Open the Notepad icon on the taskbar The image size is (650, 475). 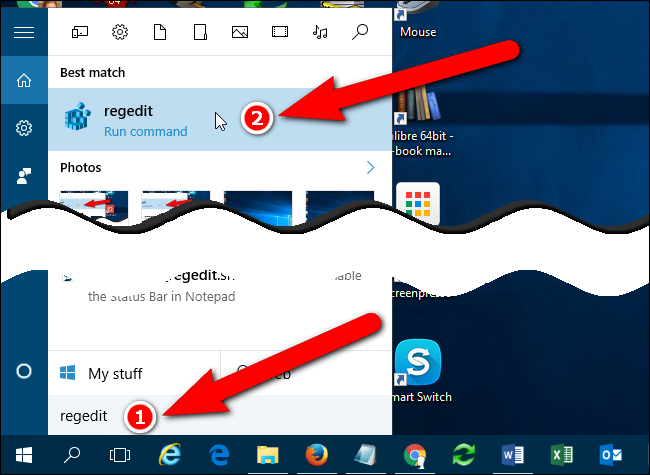tap(366, 455)
